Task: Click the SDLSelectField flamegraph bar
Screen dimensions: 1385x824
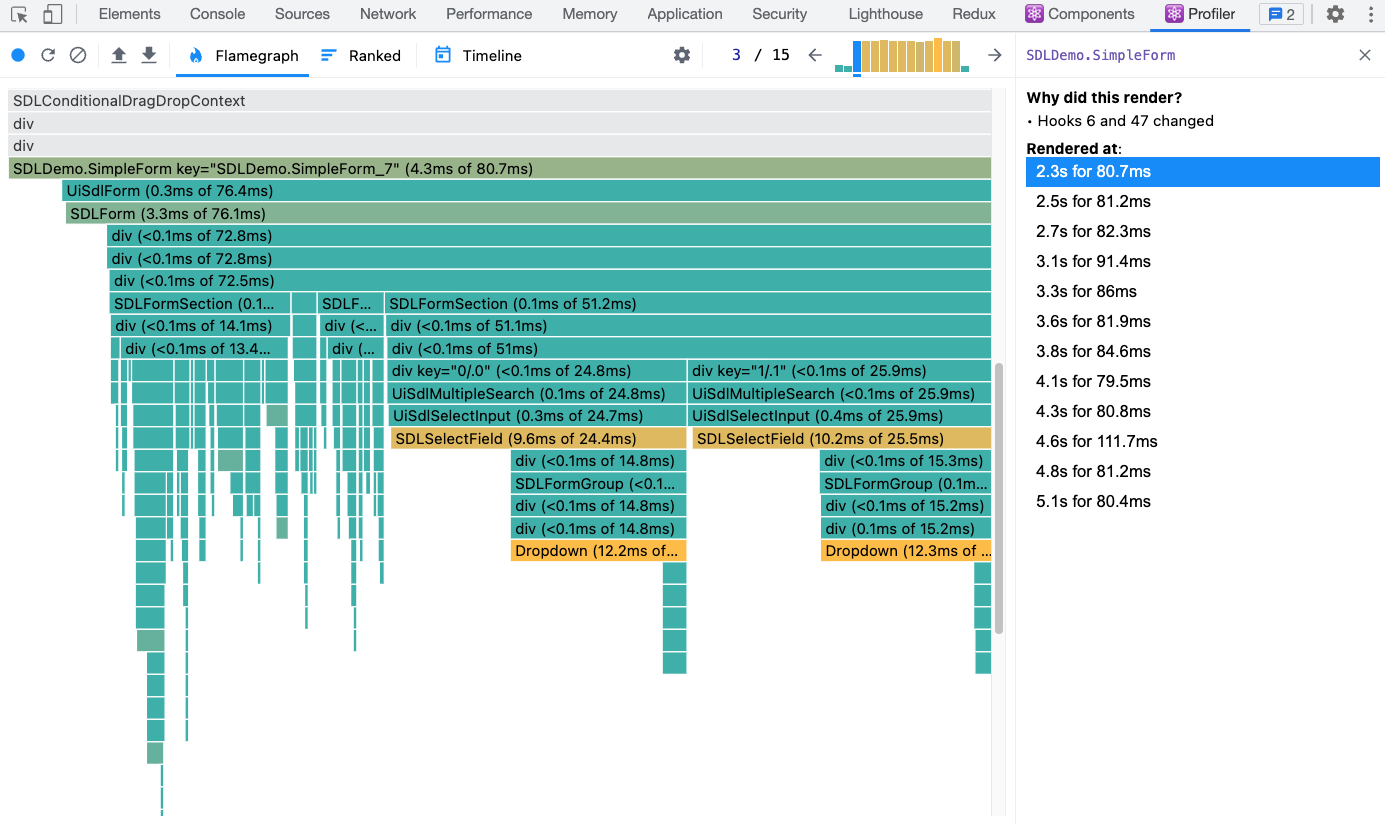Action: (x=540, y=438)
